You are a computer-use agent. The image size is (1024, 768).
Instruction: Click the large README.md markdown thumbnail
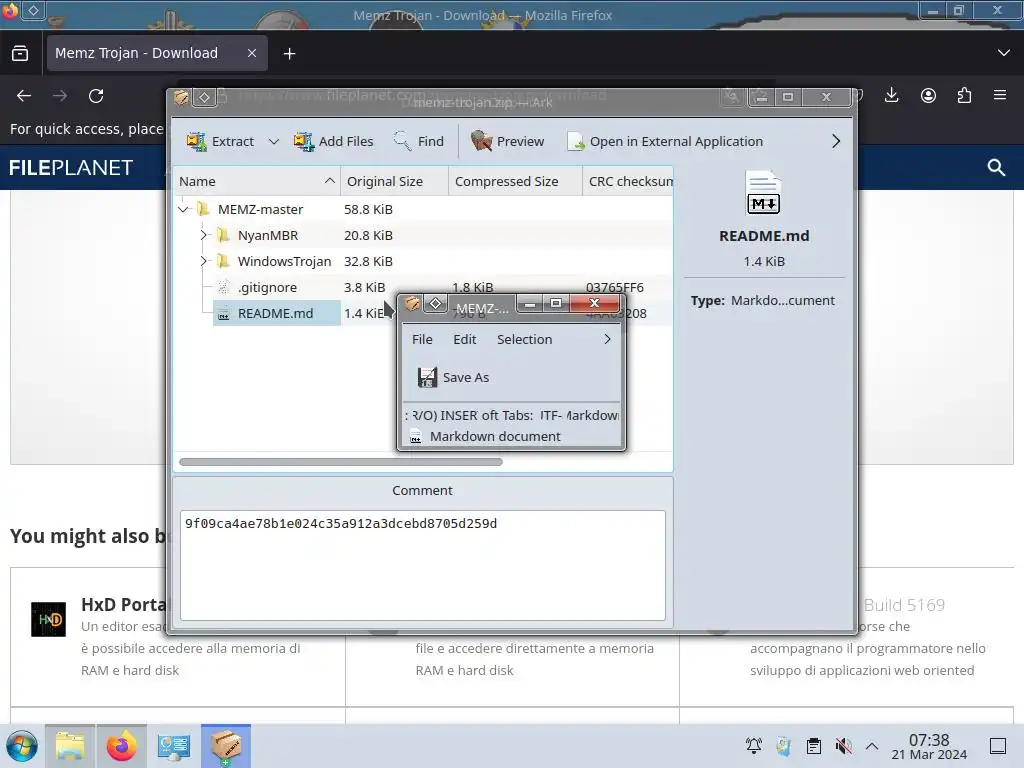point(763,193)
